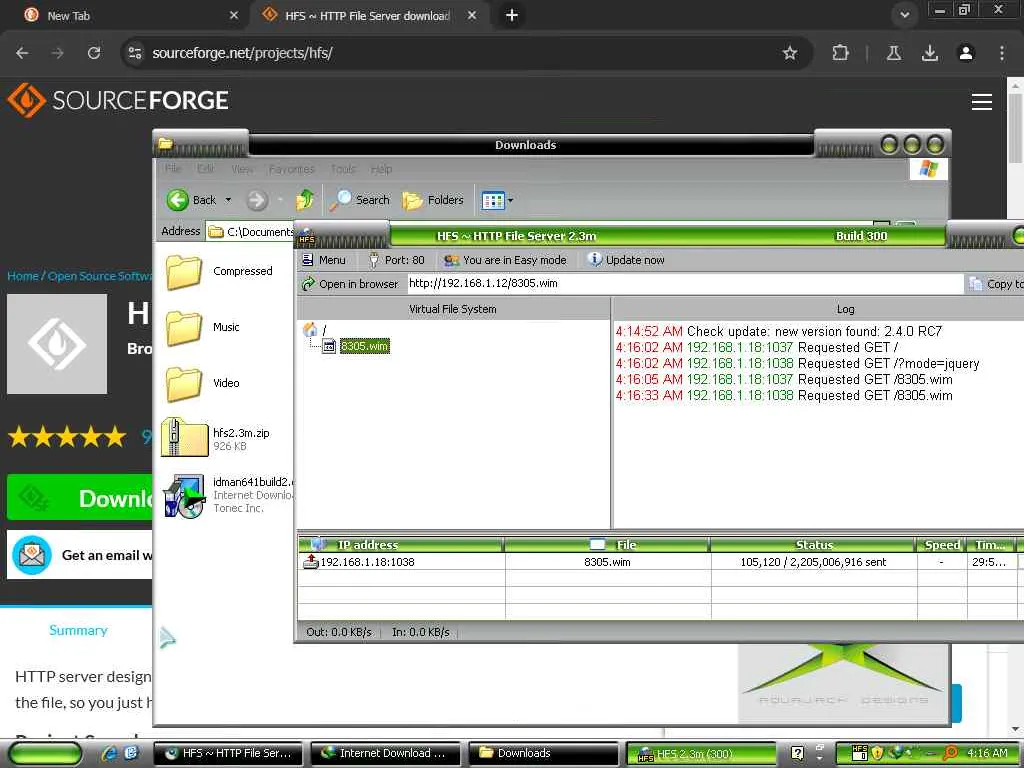Open the Edit menu in Downloads window
The height and width of the screenshot is (768, 1024).
click(206, 169)
